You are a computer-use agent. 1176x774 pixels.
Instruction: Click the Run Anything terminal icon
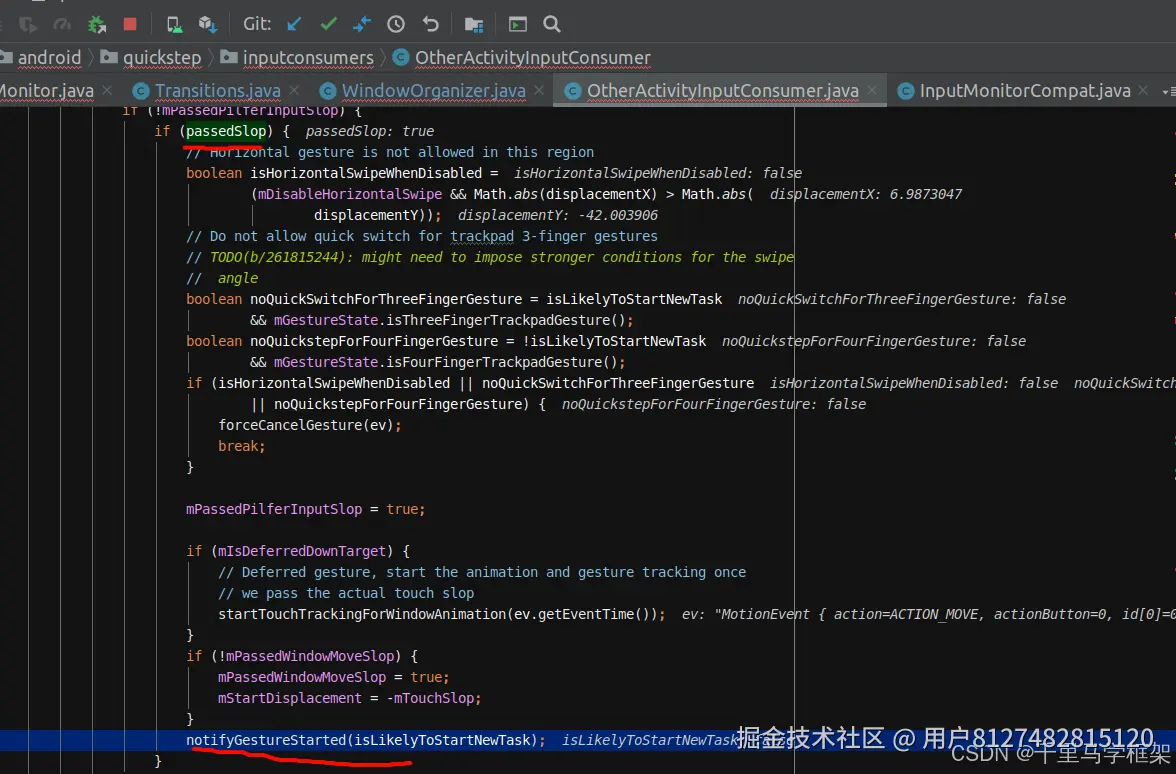tap(517, 24)
